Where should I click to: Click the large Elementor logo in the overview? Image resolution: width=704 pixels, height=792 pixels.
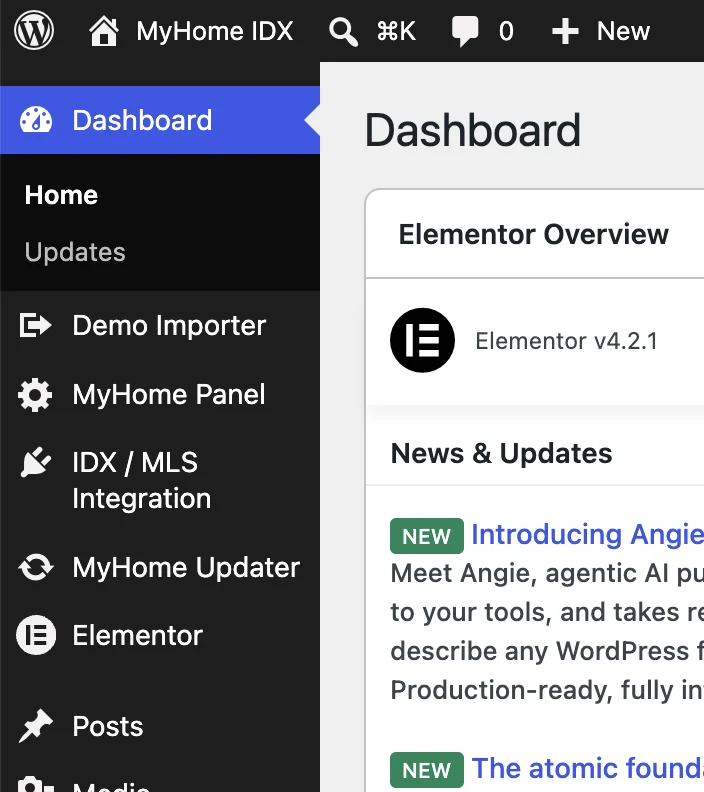pos(422,340)
